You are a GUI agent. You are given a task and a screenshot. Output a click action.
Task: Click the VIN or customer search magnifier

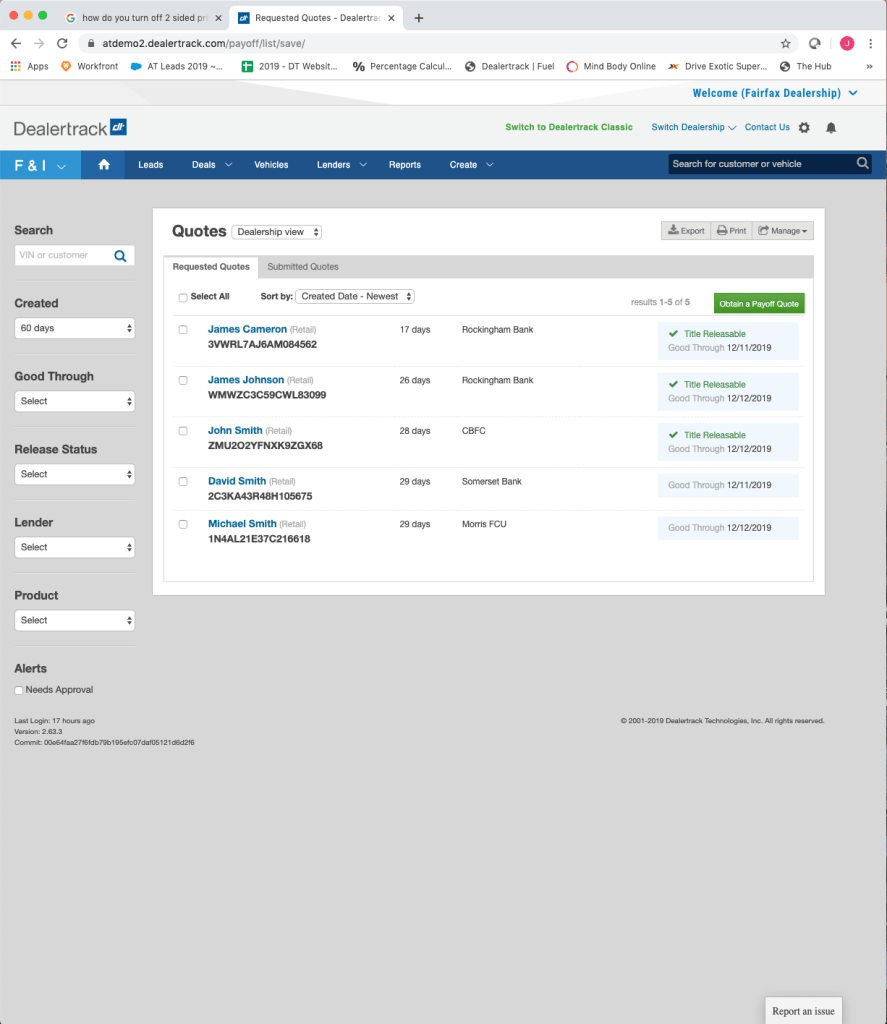[x=120, y=255]
